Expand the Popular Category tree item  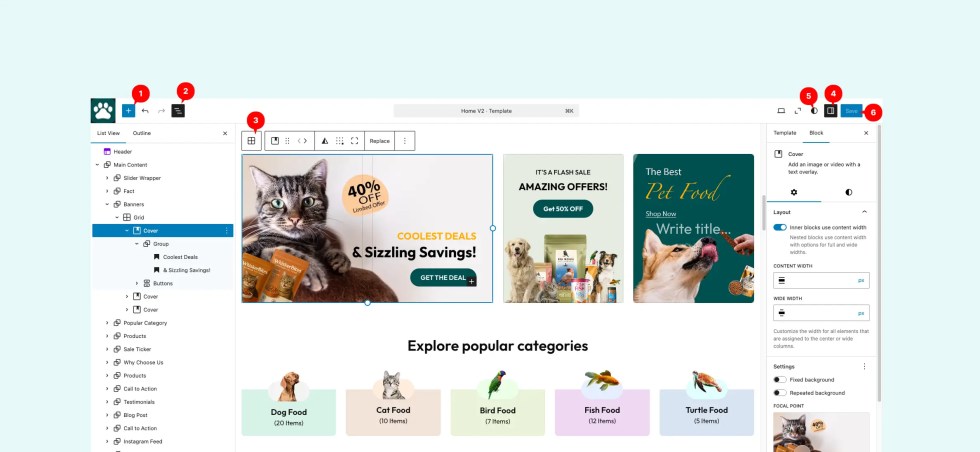107,323
